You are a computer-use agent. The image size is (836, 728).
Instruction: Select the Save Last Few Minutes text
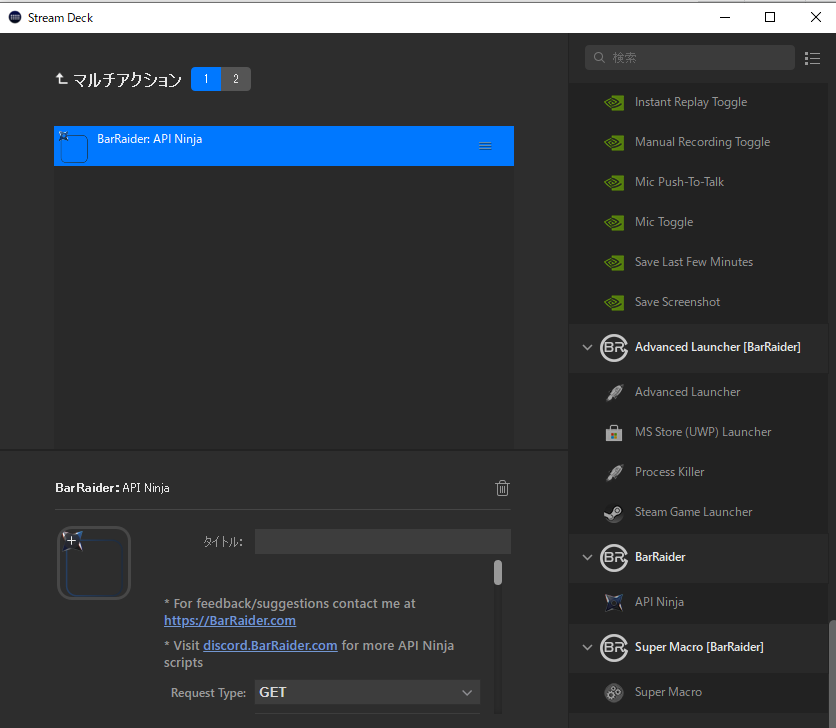(694, 262)
